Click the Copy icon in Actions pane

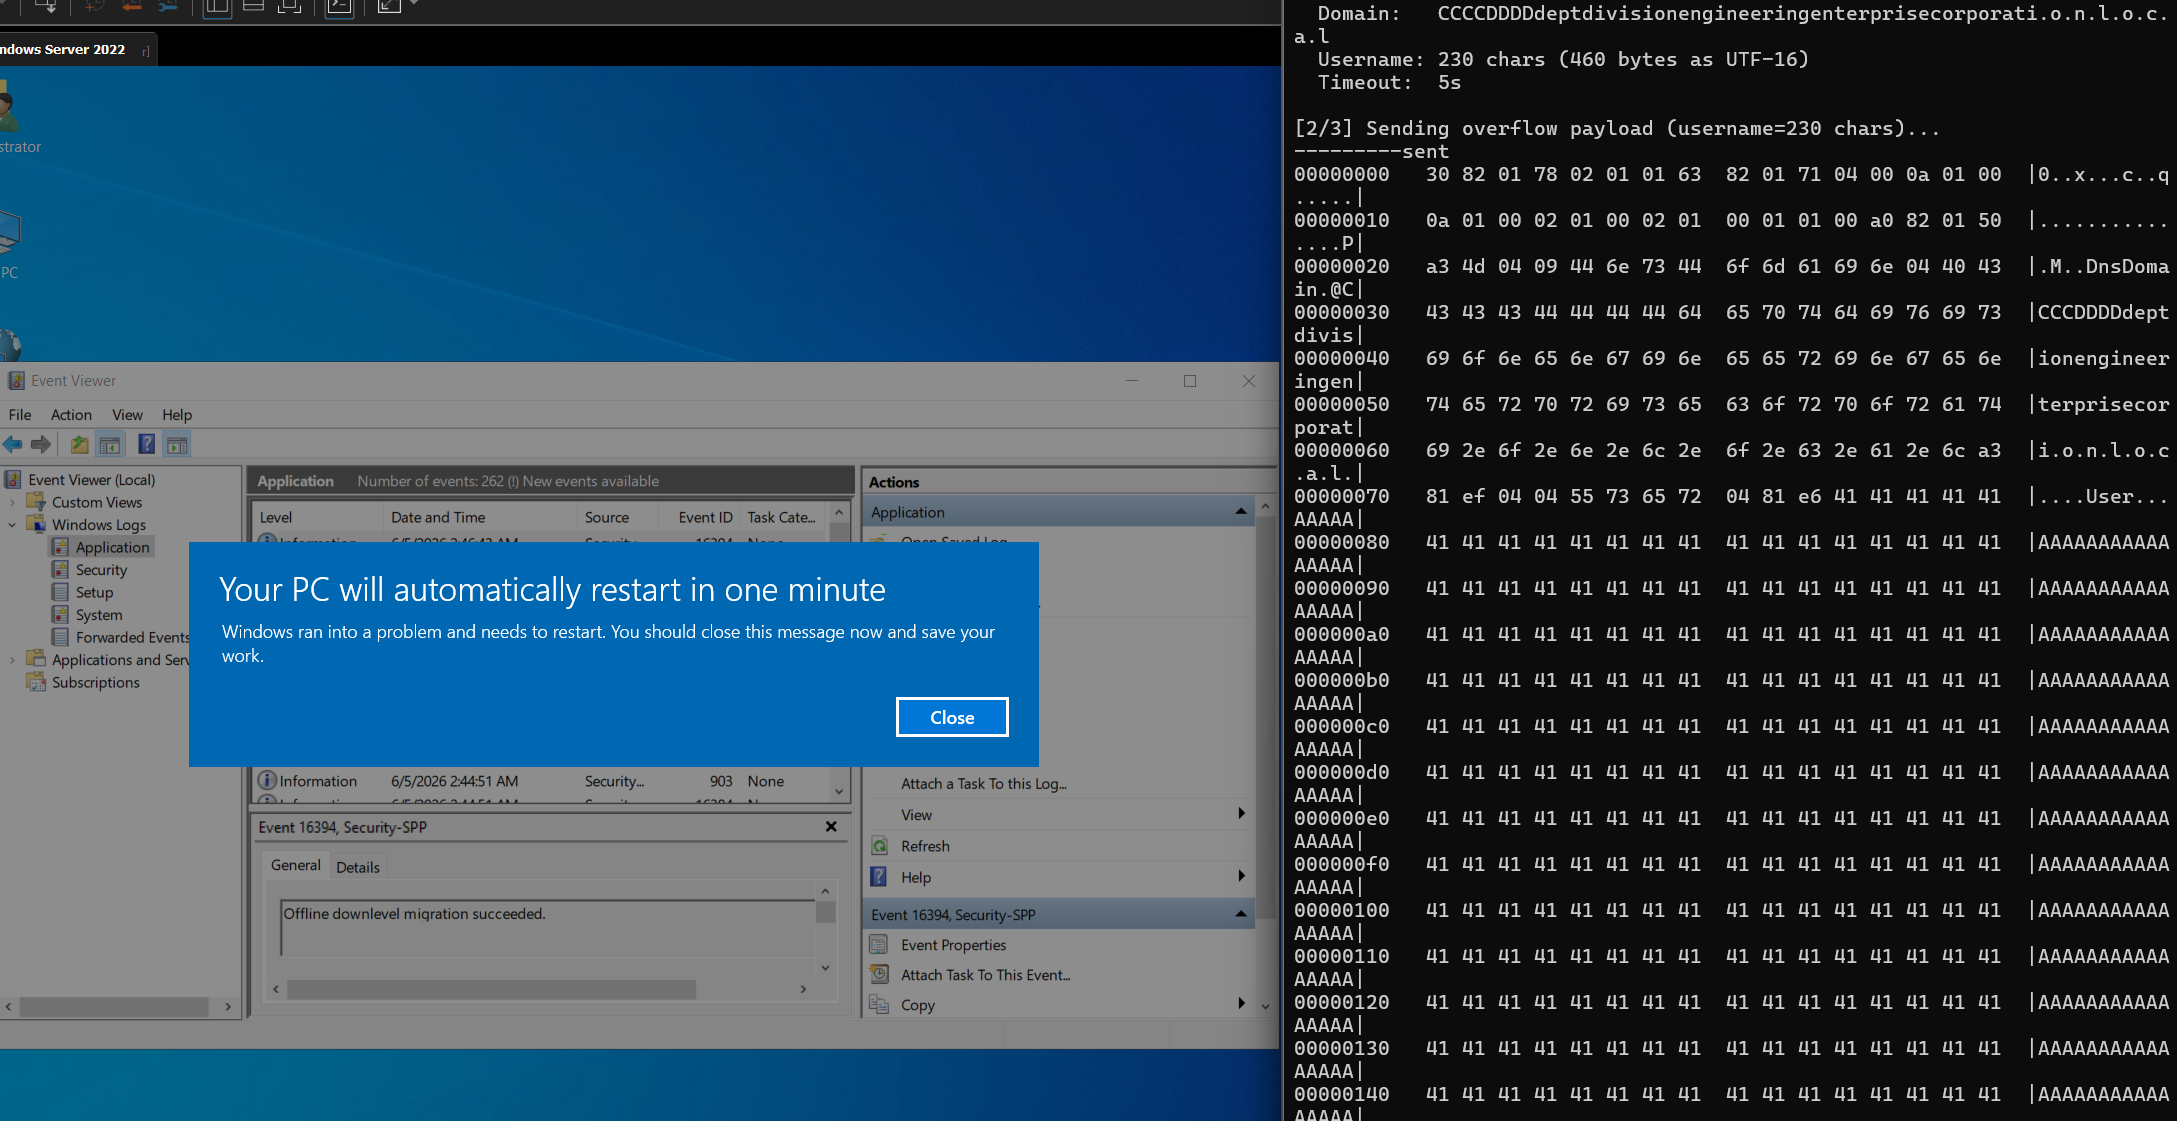[x=879, y=1005]
